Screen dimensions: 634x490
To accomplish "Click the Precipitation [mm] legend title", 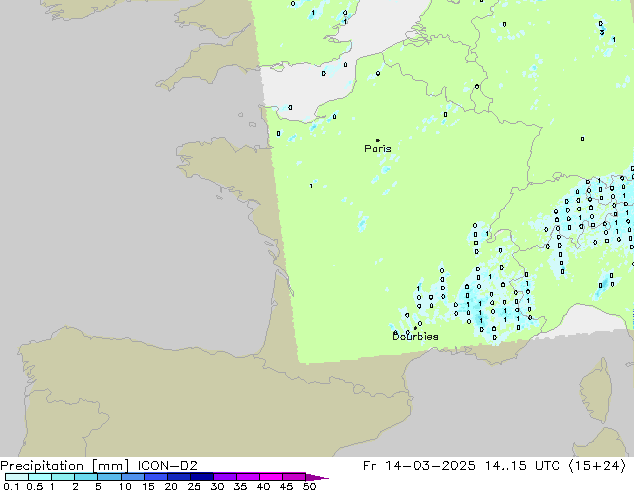I will pos(64,465).
